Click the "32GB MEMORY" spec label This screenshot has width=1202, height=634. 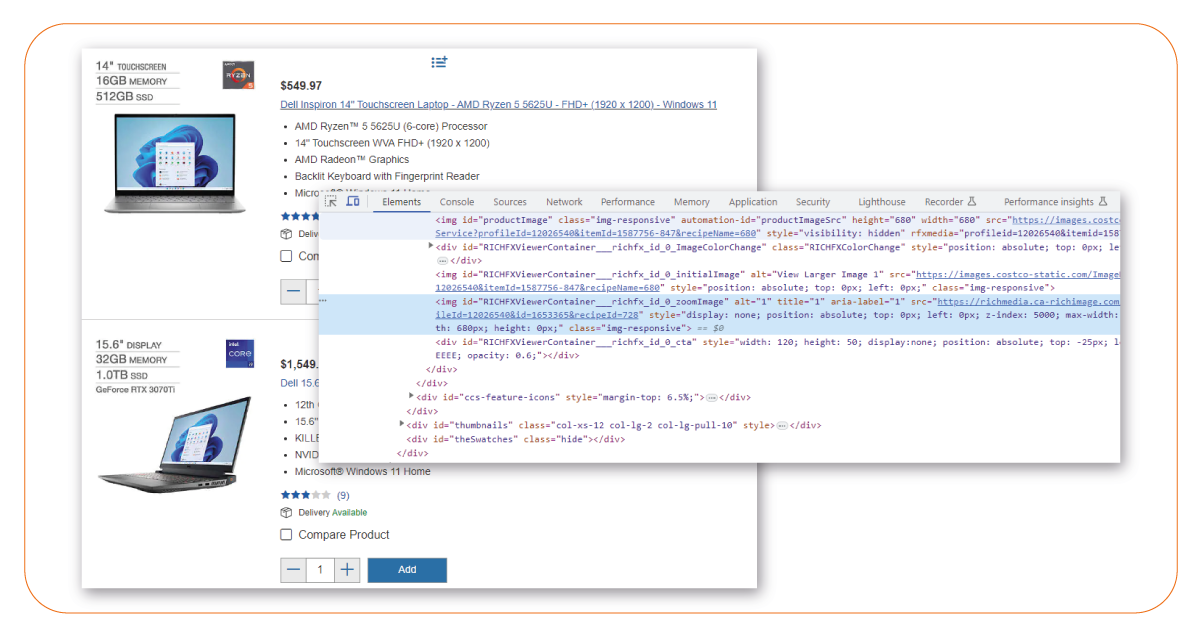point(132,359)
